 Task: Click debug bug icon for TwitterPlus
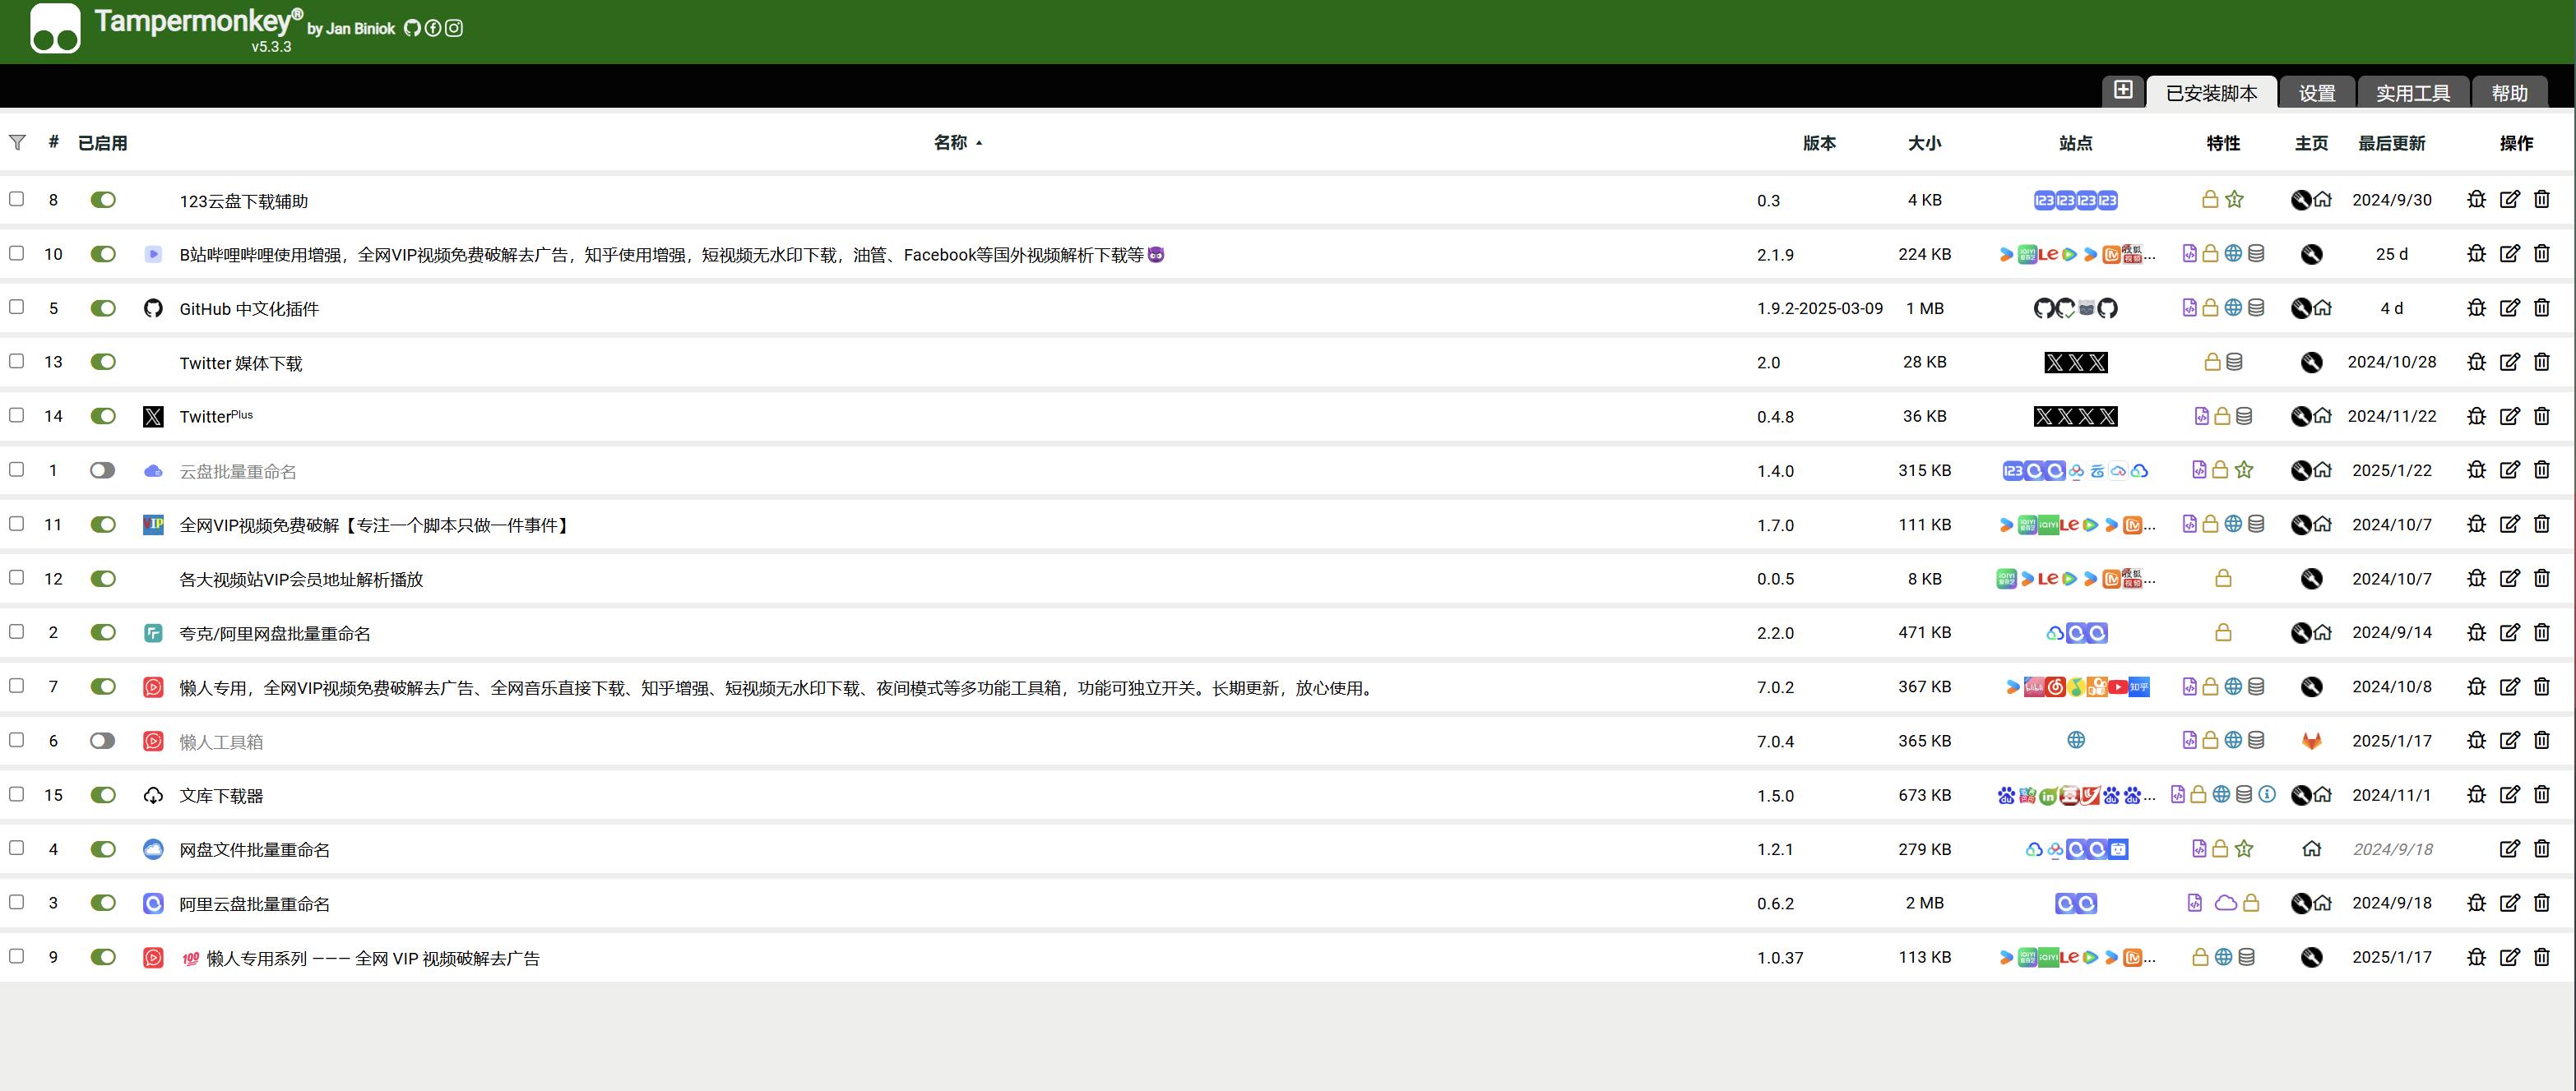point(2476,416)
